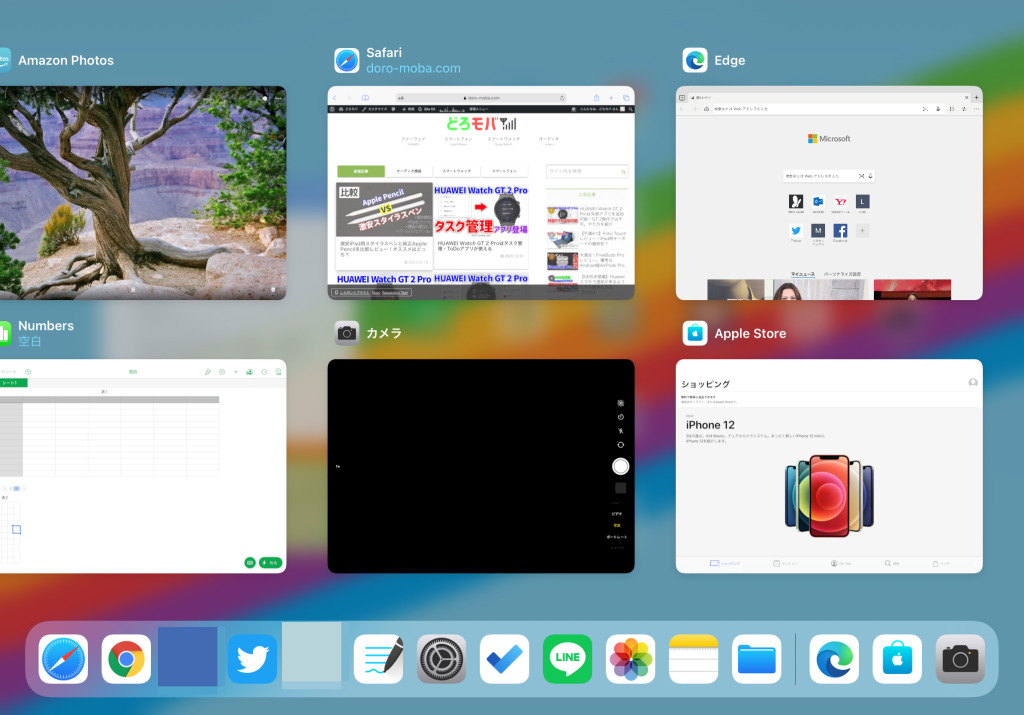This screenshot has width=1024, height=715.
Task: Open the blue checkmark to-do app
Action: [504, 659]
